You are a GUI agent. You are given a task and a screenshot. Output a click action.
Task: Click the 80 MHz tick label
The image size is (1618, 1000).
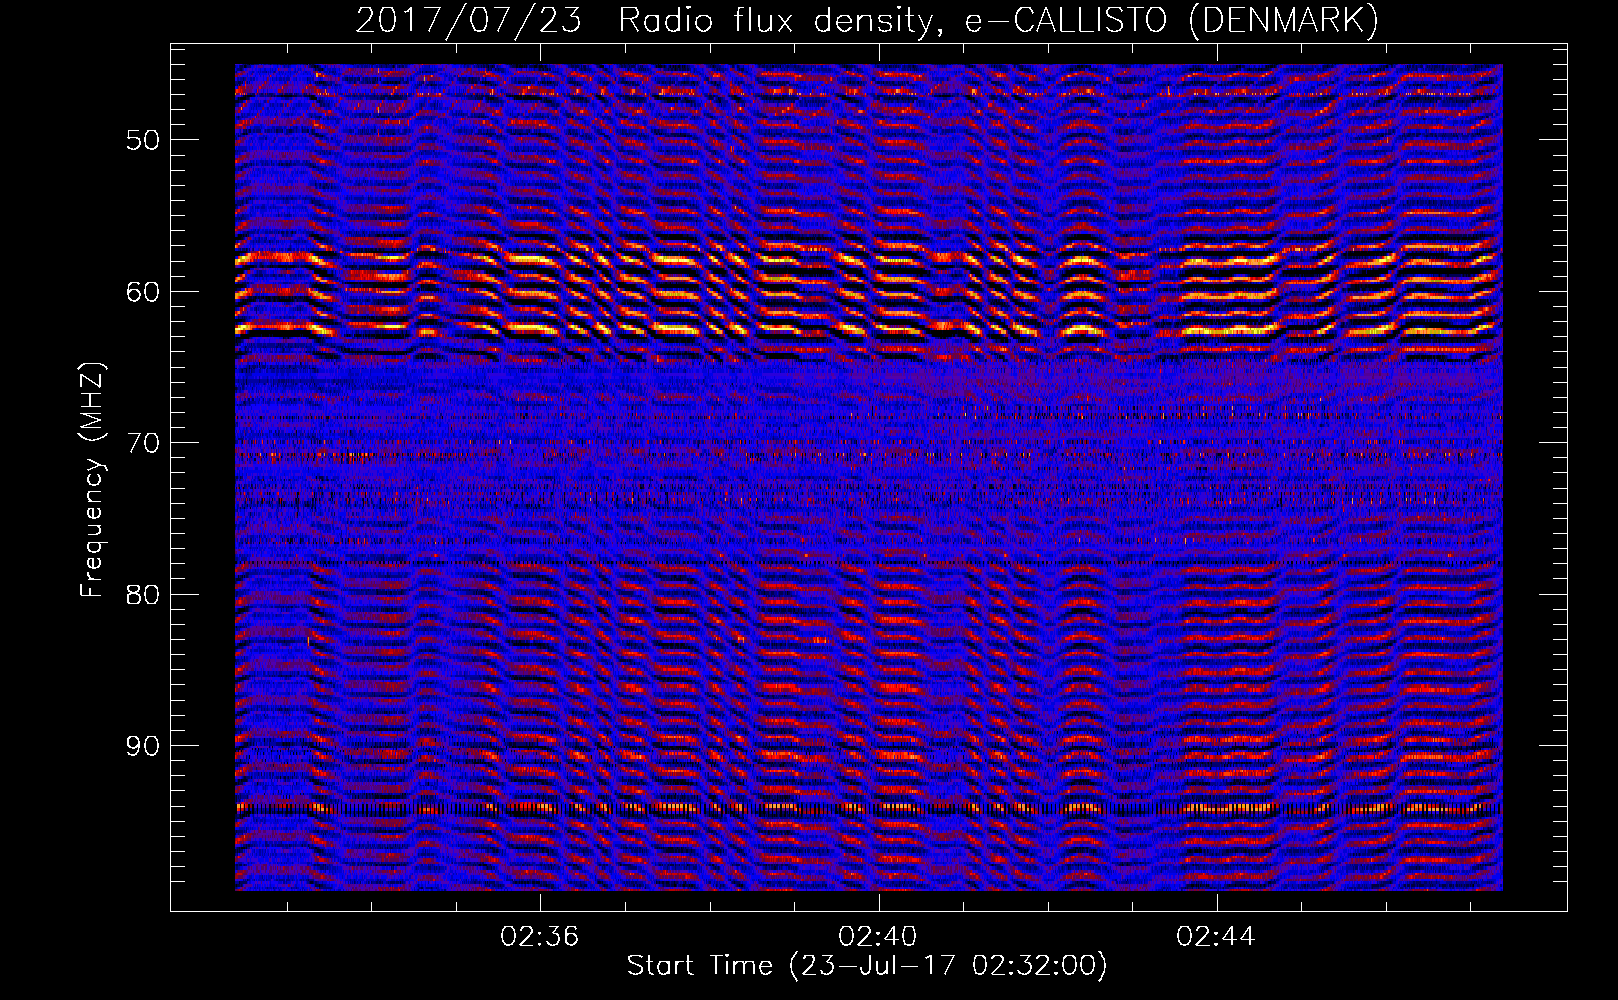143,594
